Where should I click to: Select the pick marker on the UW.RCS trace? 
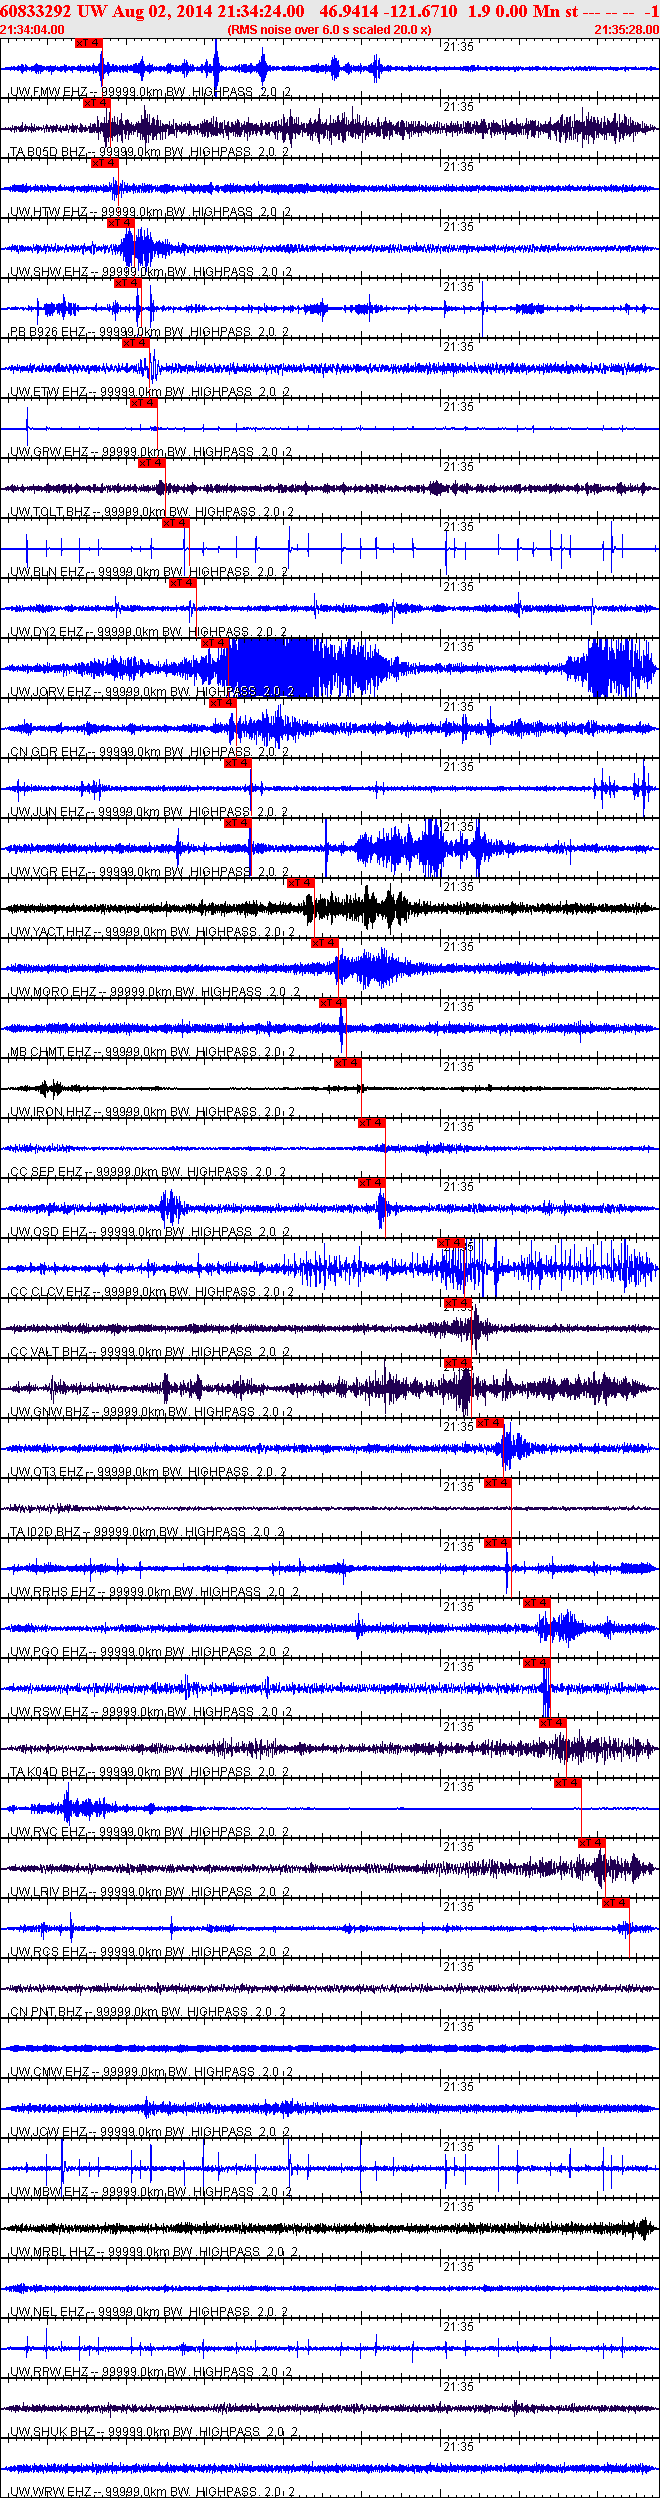point(616,1903)
